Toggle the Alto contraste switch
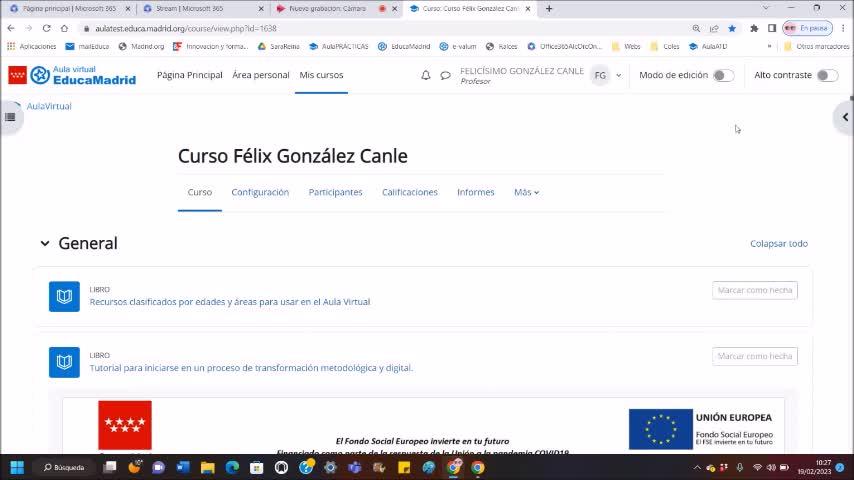This screenshot has width=854, height=480. tap(827, 75)
